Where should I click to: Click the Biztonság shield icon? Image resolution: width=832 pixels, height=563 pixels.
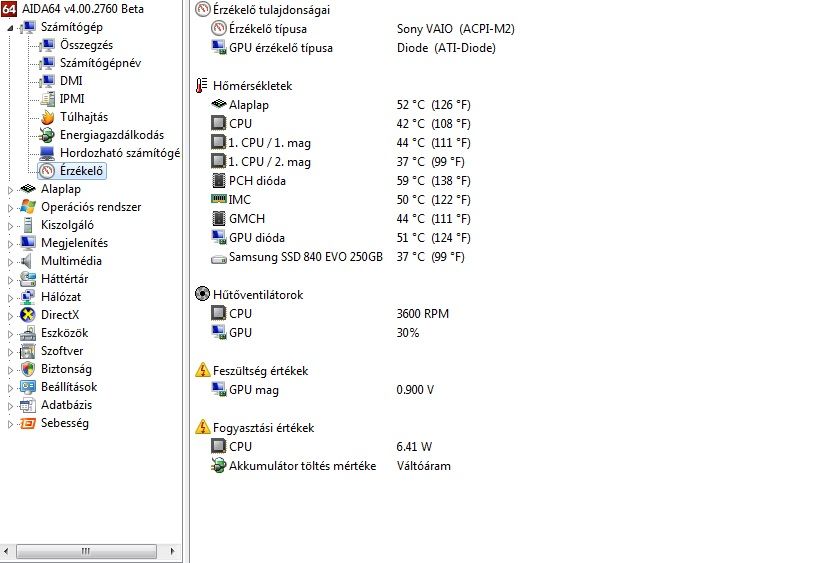(28, 369)
